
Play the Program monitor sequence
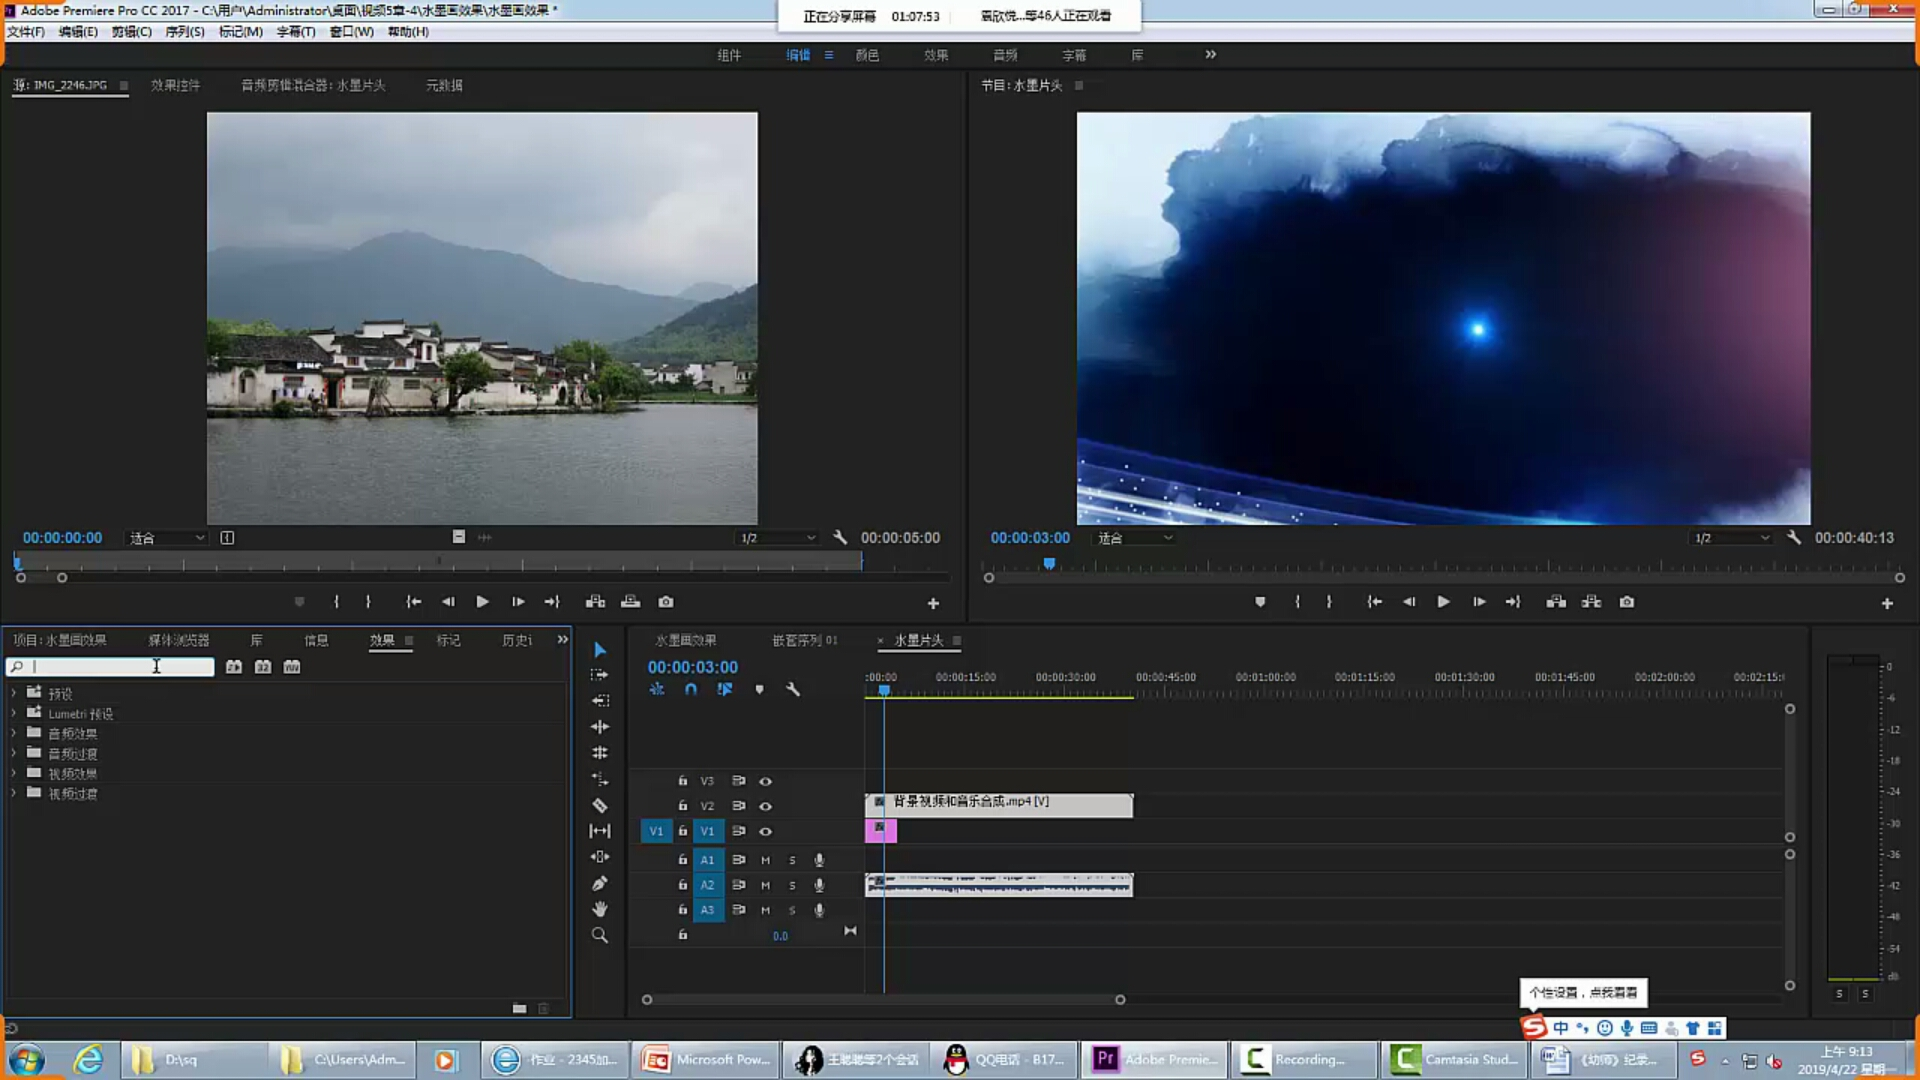(1443, 602)
